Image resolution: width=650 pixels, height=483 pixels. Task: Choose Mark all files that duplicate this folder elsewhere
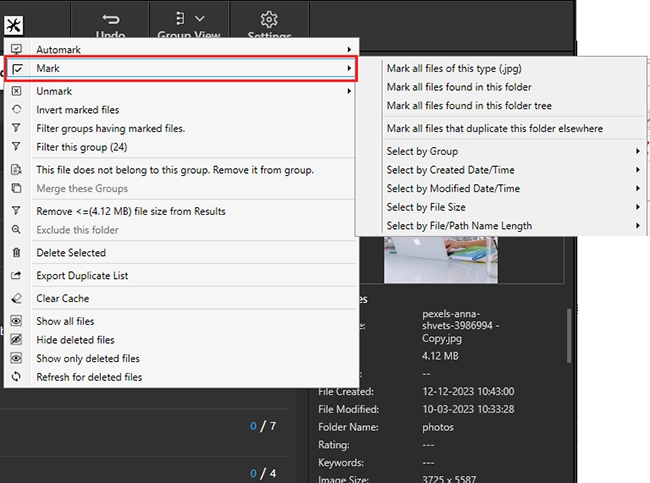click(501, 128)
